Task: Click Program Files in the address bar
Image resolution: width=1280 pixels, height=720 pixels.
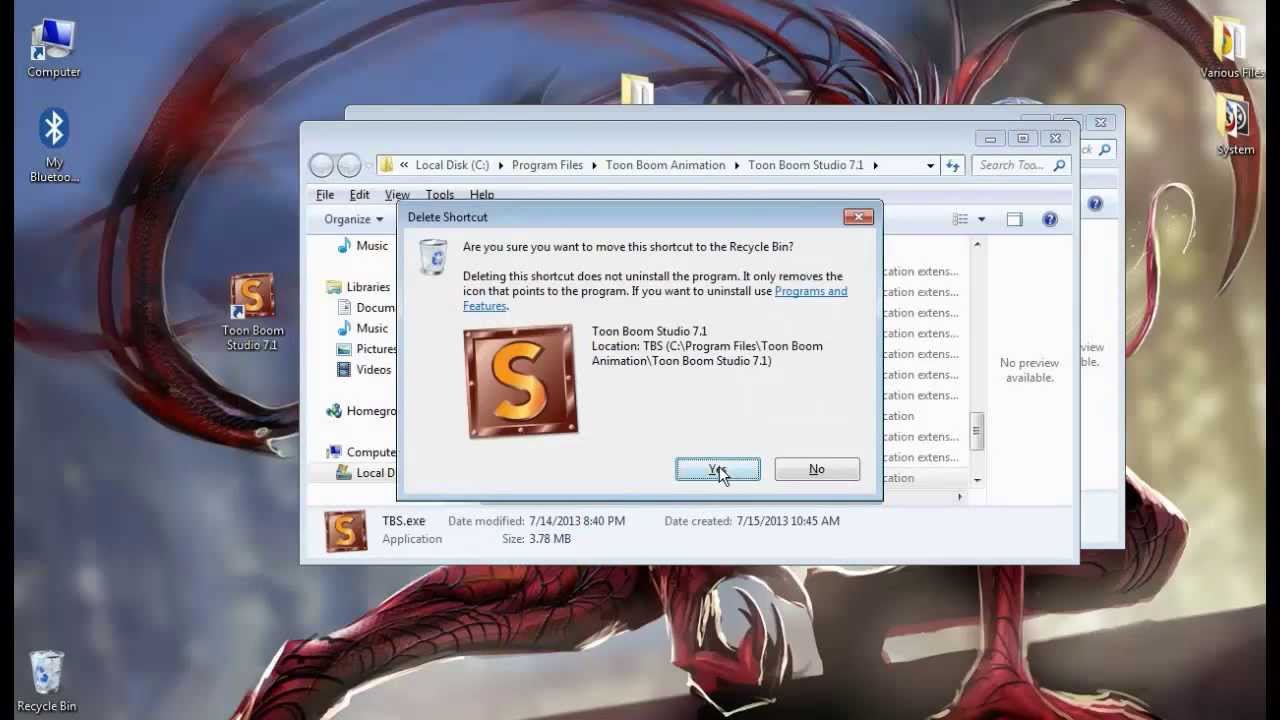Action: coord(547,165)
